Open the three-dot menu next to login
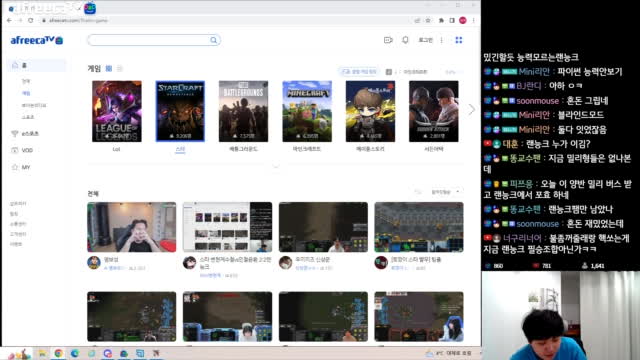Image resolution: width=640 pixels, height=360 pixels. [442, 40]
